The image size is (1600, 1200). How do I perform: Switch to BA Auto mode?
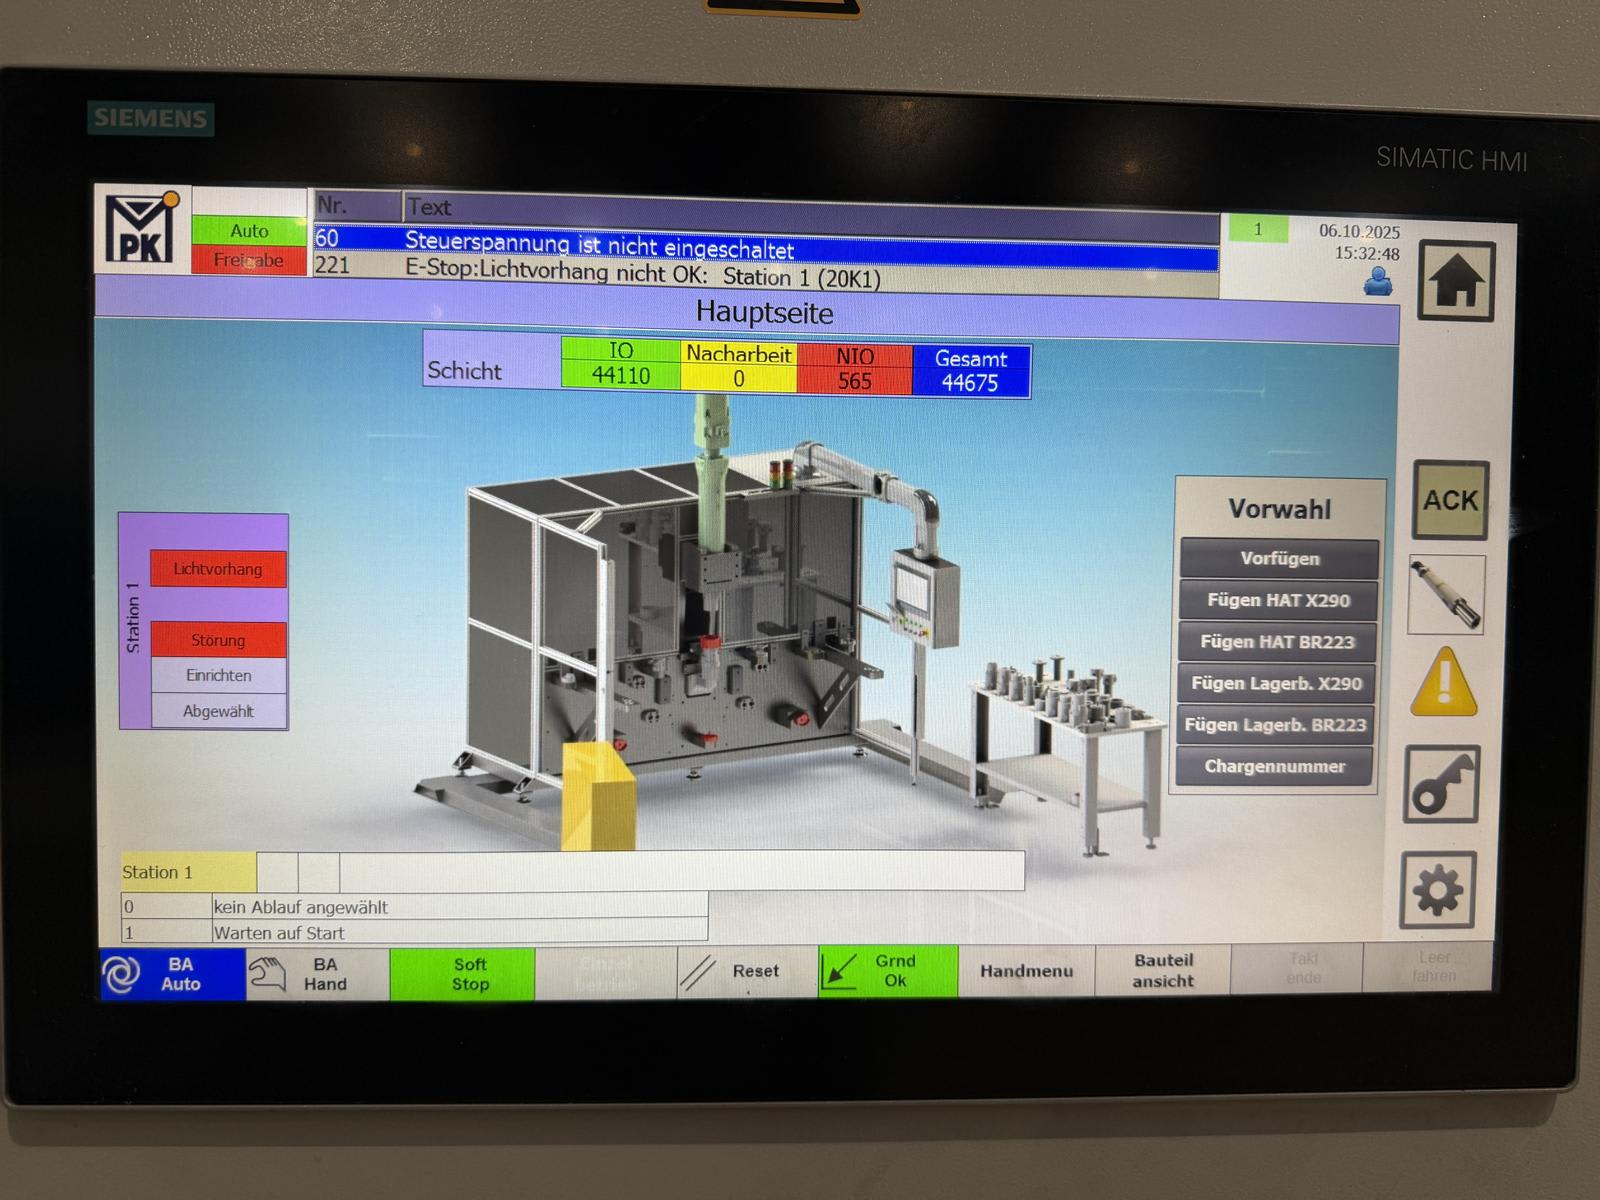click(172, 974)
